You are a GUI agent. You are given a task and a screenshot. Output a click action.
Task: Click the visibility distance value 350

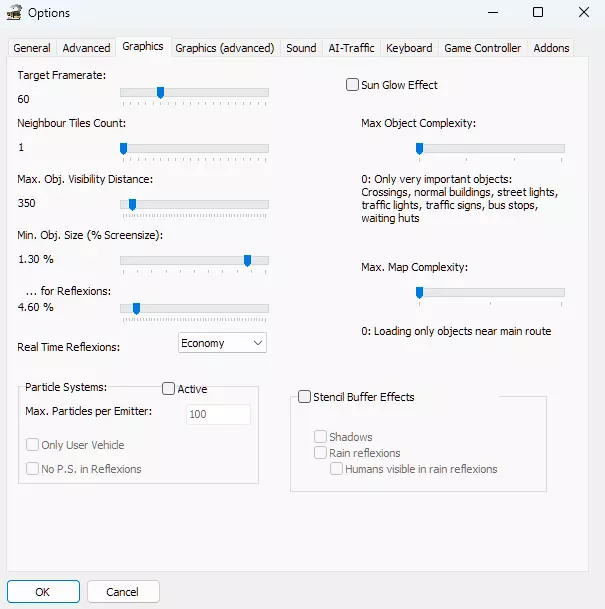pos(26,203)
